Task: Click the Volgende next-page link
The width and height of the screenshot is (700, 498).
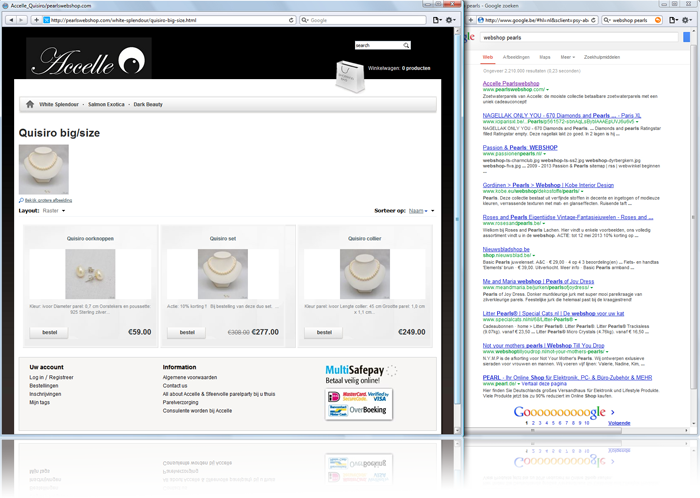Action: pos(619,423)
